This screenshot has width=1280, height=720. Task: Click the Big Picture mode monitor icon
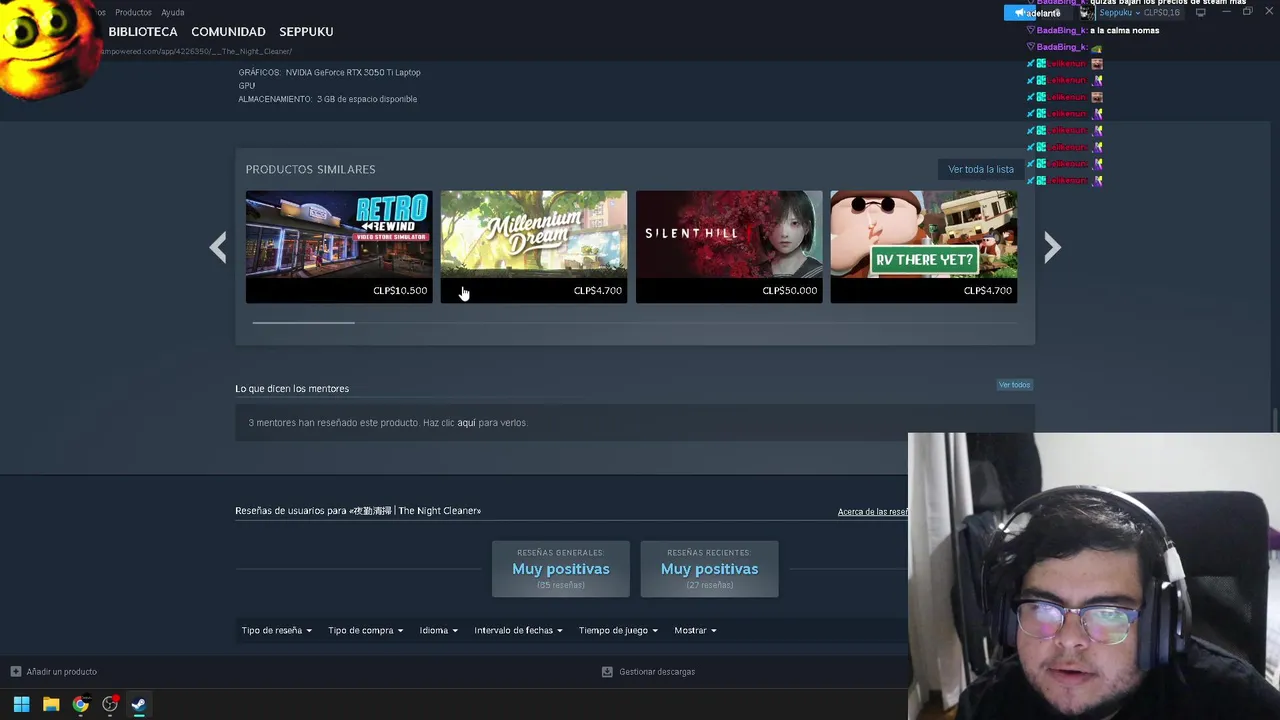pyautogui.click(x=1201, y=13)
